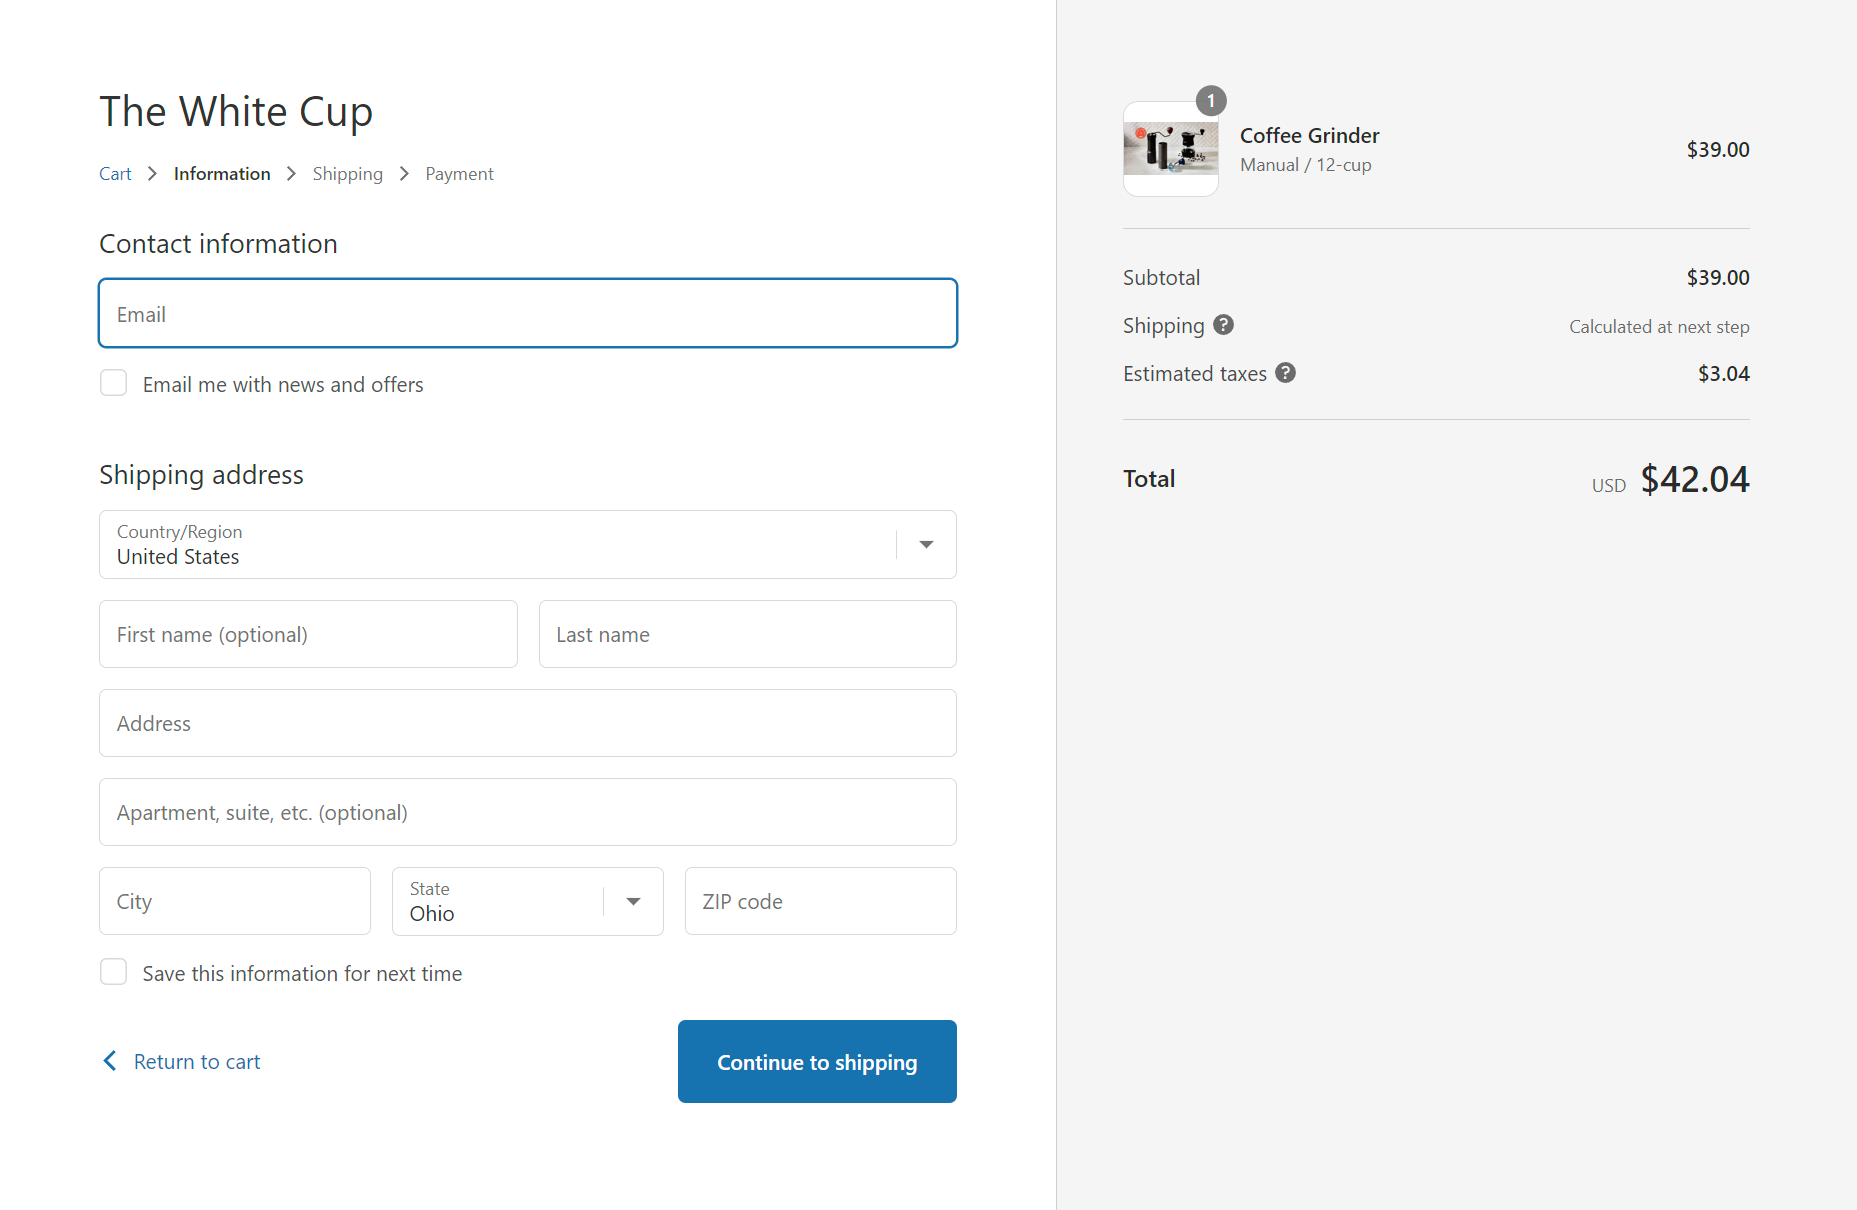This screenshot has height=1210, width=1857.
Task: Open the Shipping breadcrumb step
Action: click(347, 174)
